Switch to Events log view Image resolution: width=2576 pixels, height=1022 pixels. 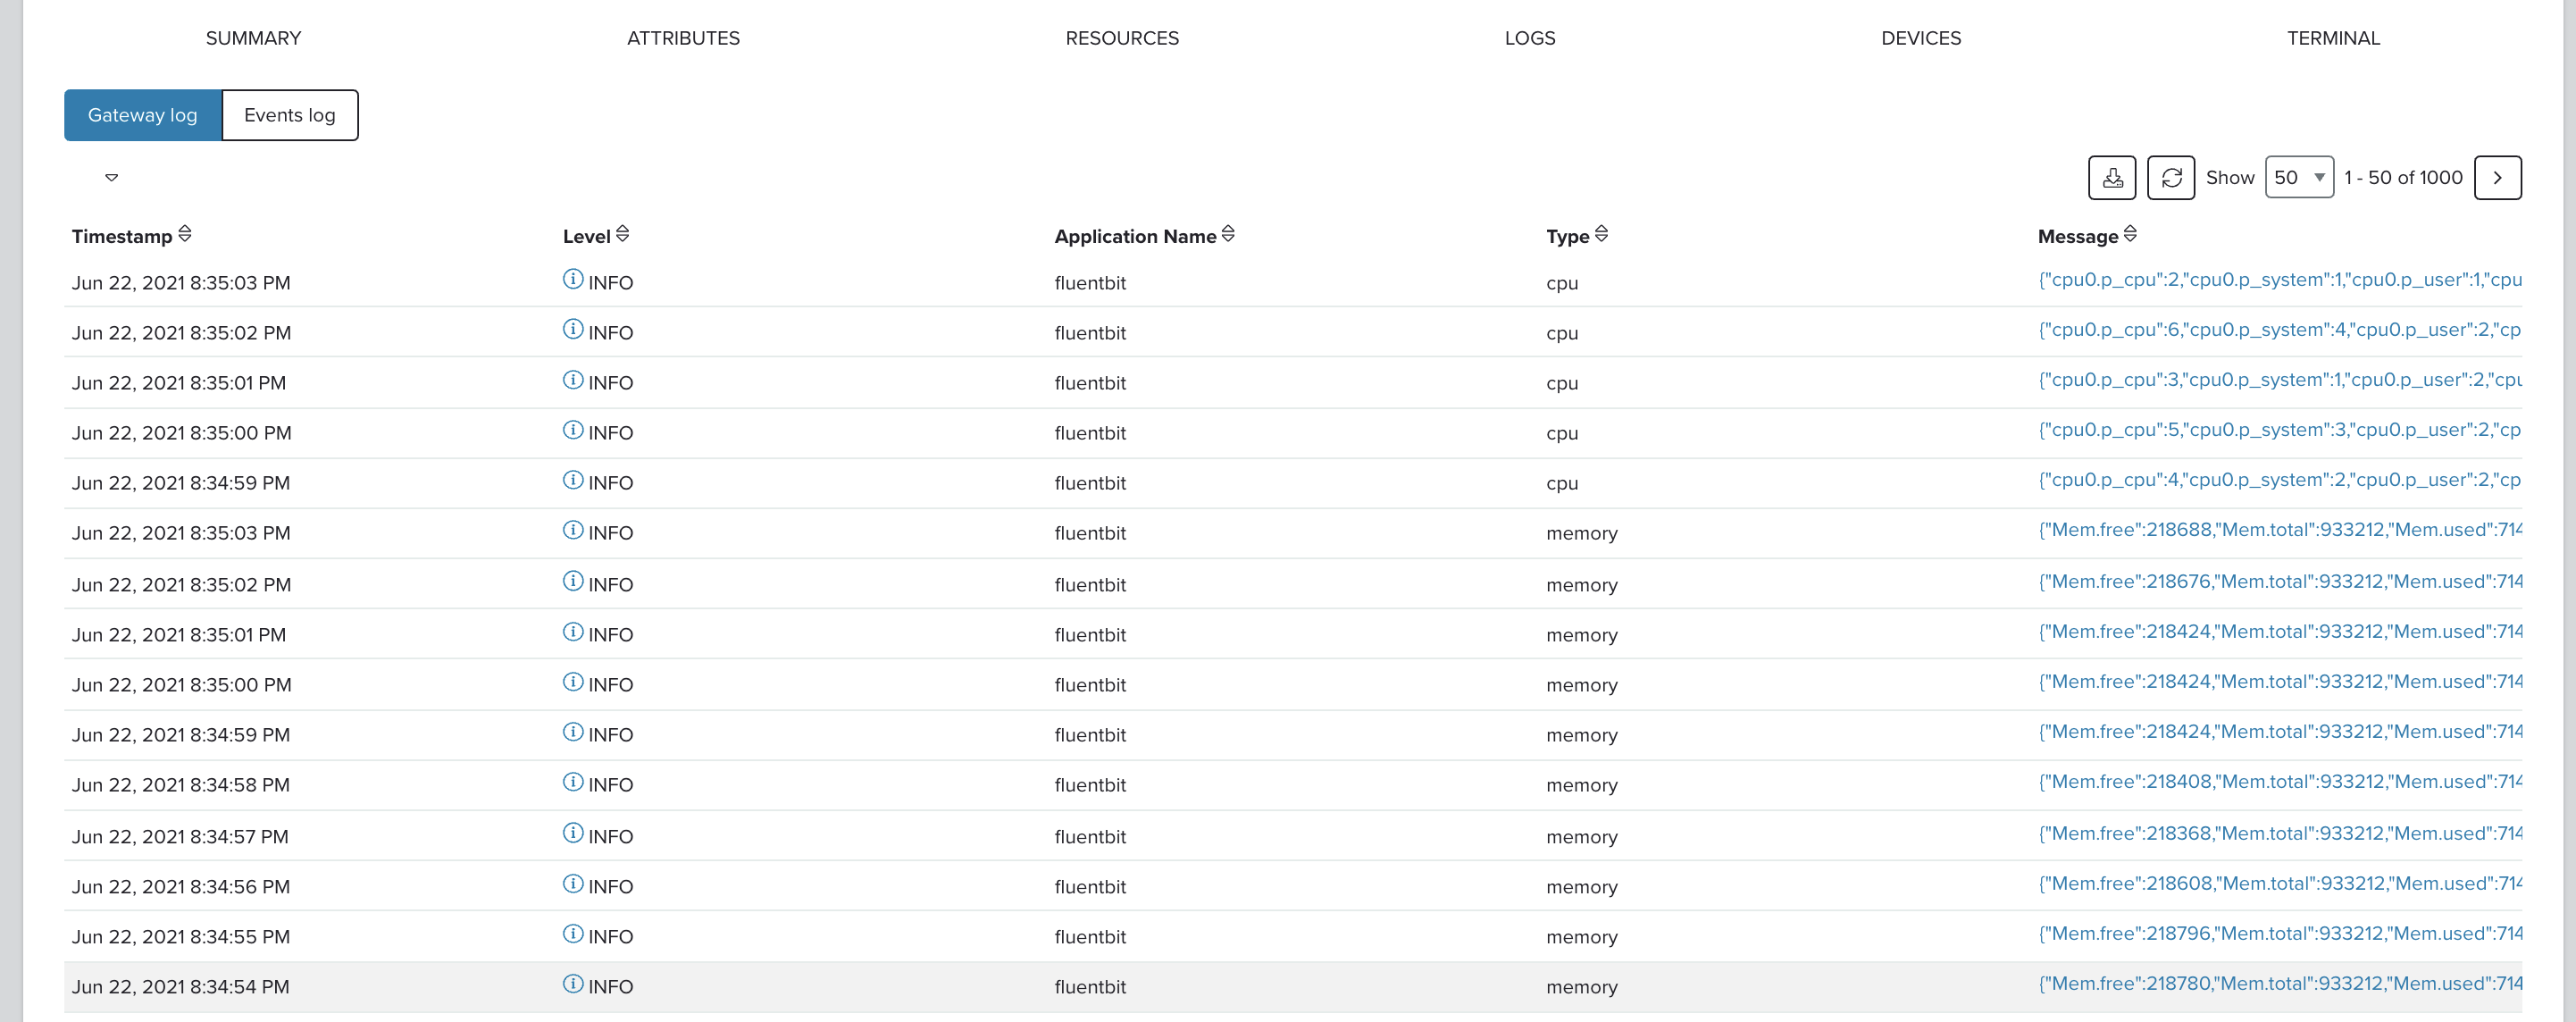pos(290,115)
